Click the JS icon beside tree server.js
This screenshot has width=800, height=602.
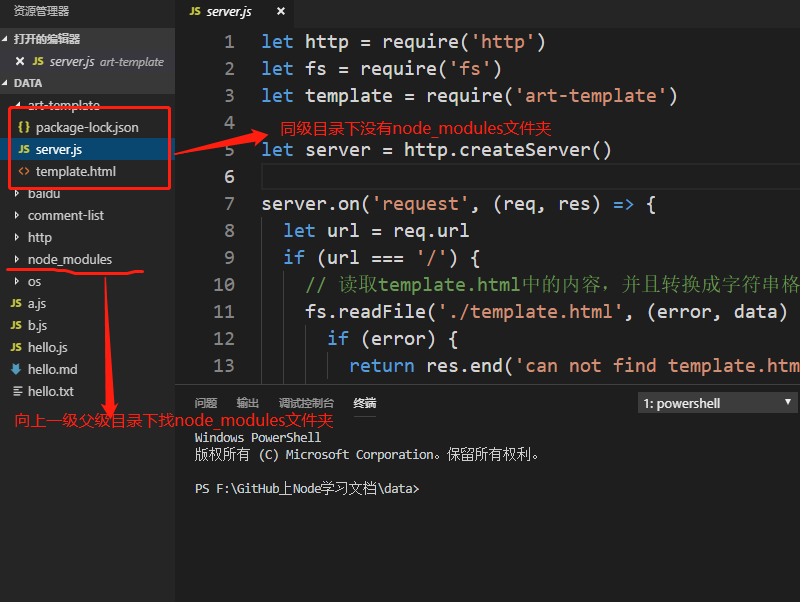point(24,149)
